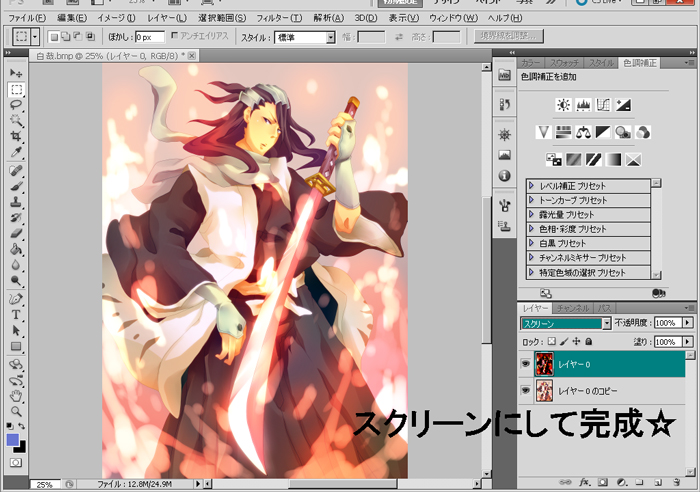Add a Color Balance adjustment

click(x=583, y=131)
